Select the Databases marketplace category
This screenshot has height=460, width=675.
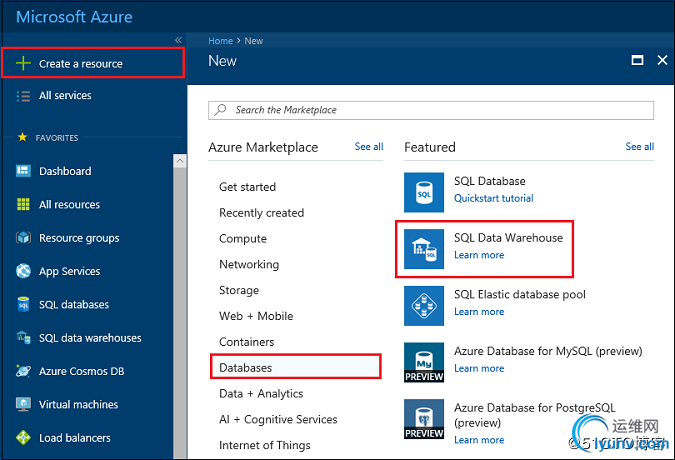pyautogui.click(x=295, y=367)
